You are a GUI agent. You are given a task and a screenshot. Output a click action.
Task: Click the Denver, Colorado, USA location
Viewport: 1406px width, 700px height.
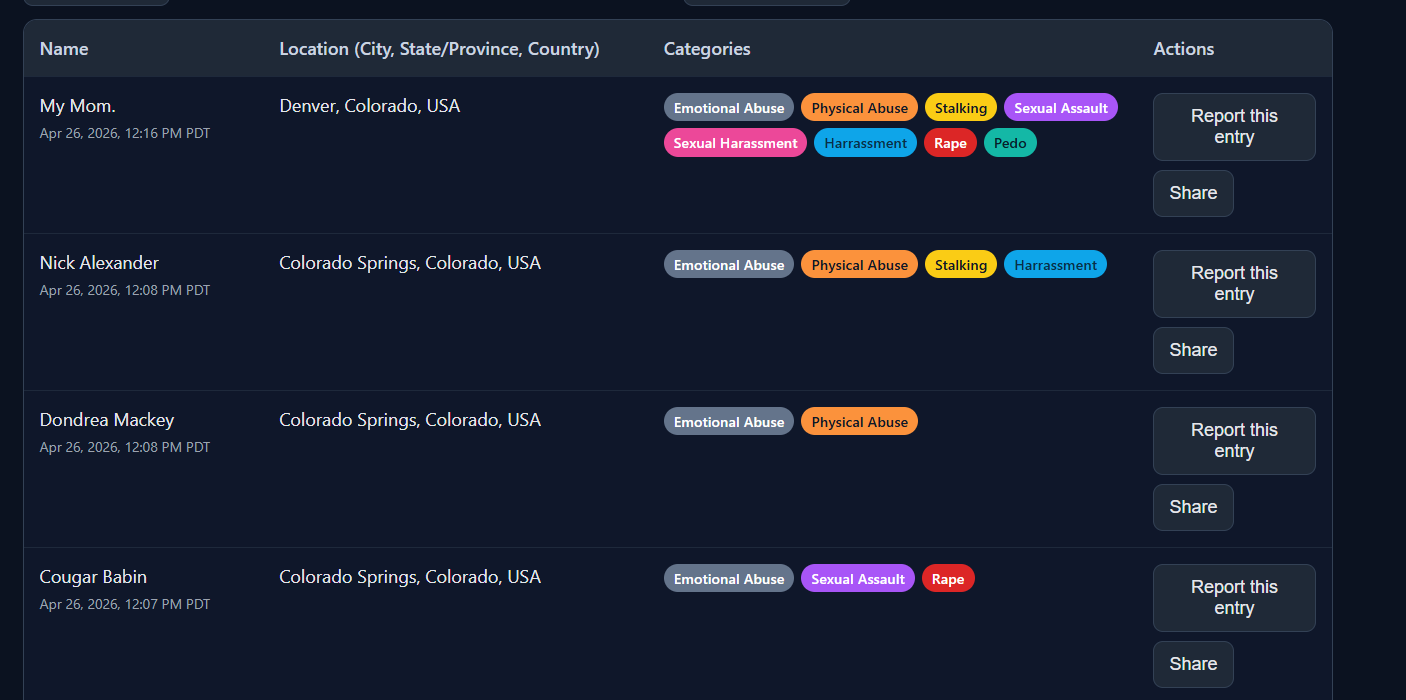(x=370, y=106)
